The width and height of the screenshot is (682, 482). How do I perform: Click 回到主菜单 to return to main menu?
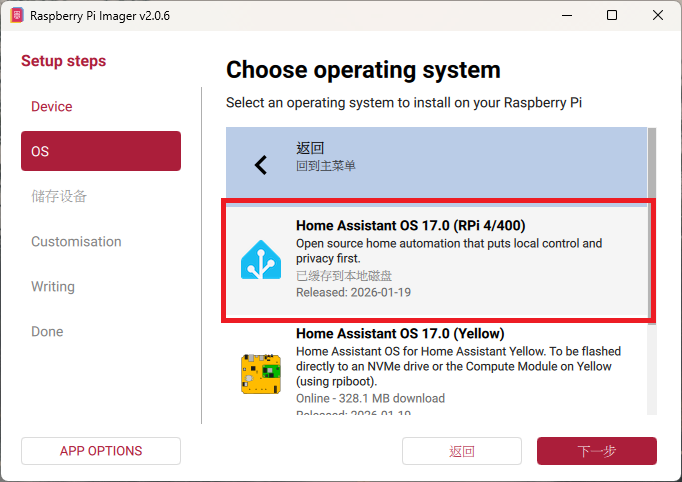tap(326, 166)
